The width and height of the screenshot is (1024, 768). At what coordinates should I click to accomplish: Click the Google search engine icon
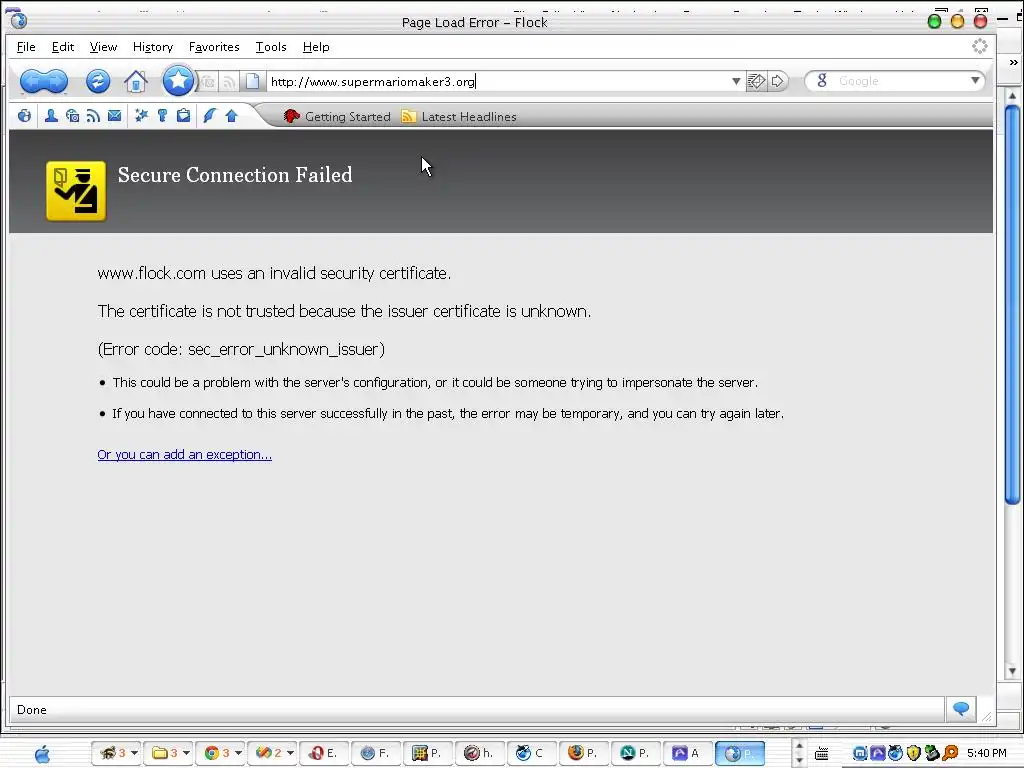[822, 80]
